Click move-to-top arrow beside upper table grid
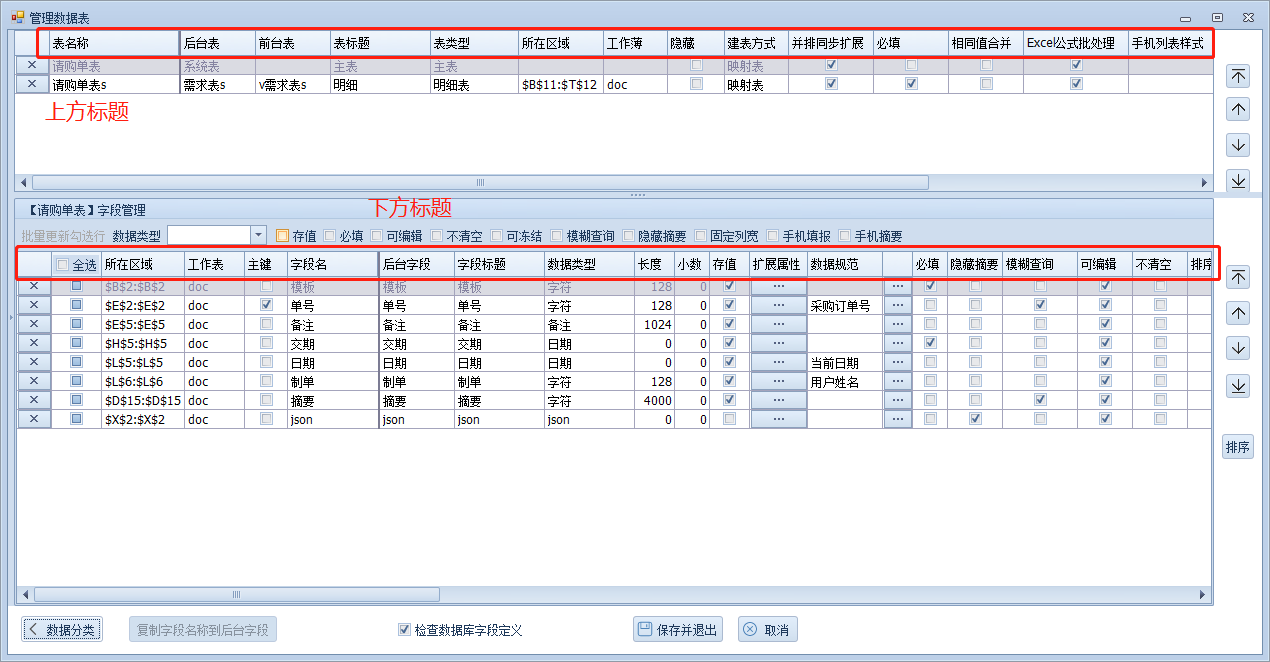This screenshot has height=662, width=1270. point(1238,76)
